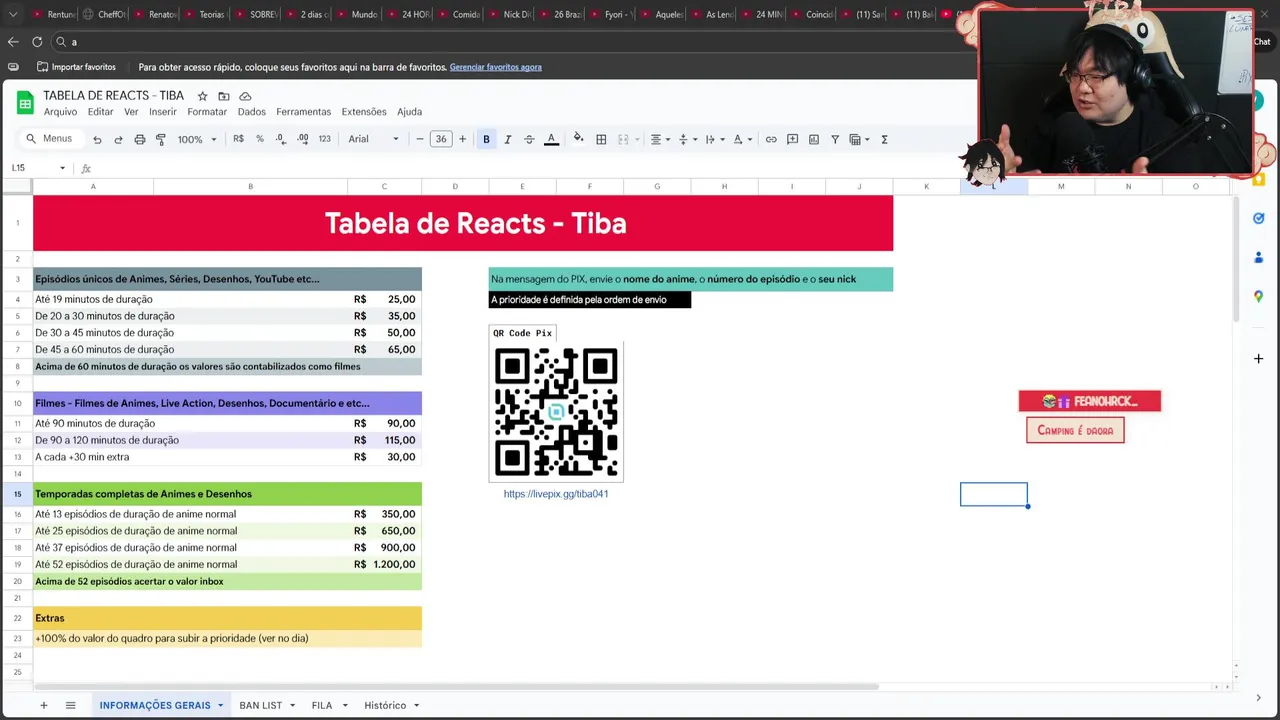Screen dimensions: 1280x720
Task: Open the Extensões menu
Action: coord(364,112)
